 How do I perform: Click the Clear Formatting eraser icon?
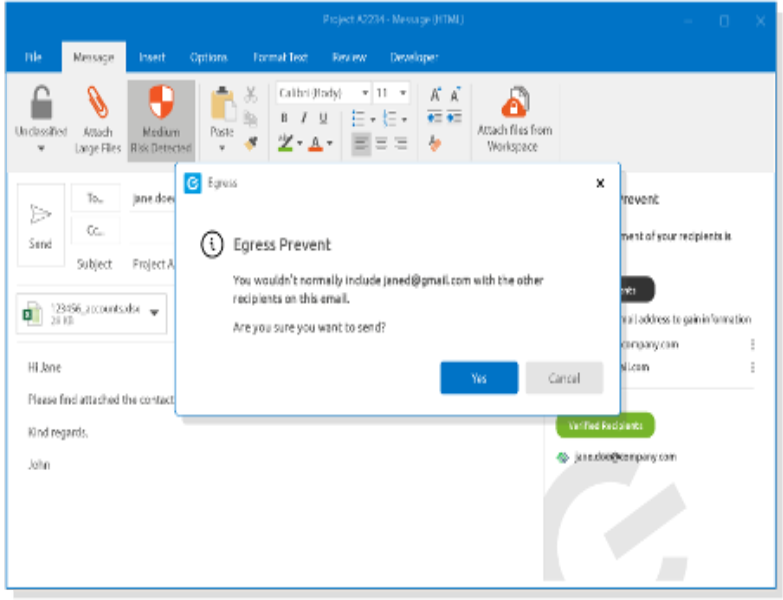point(434,143)
